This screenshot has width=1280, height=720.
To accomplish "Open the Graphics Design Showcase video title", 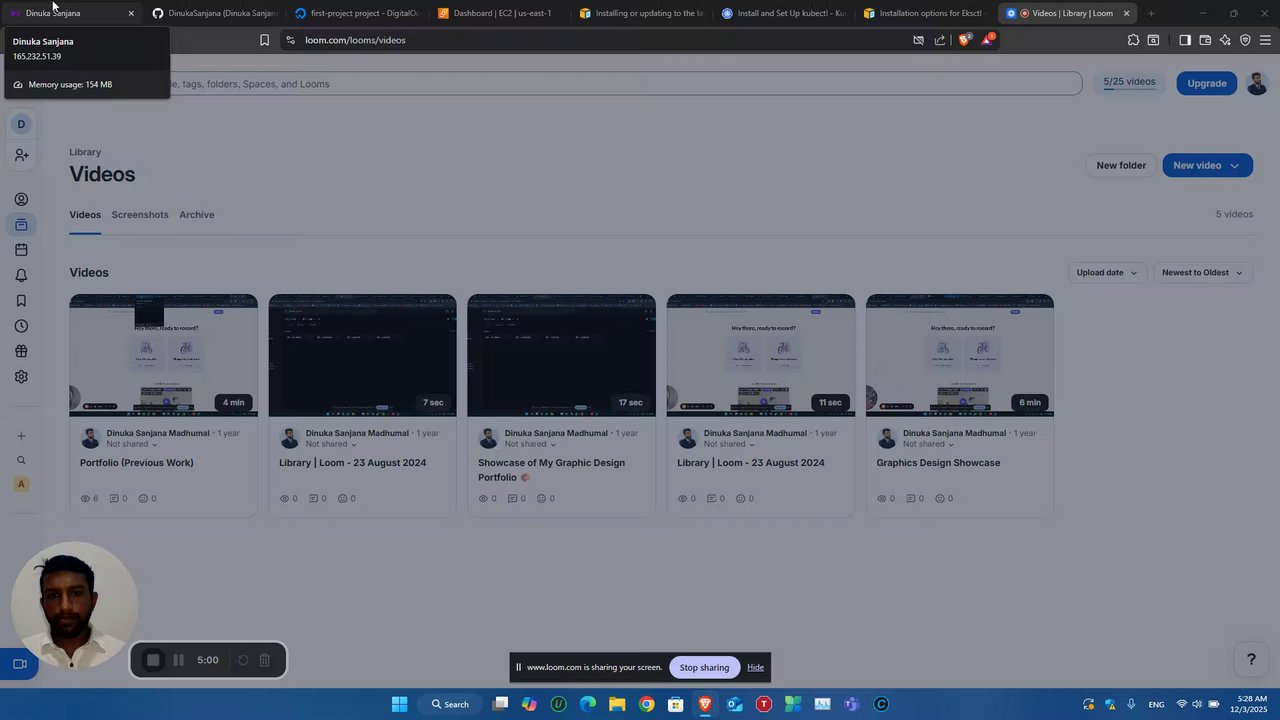I will 938,463.
